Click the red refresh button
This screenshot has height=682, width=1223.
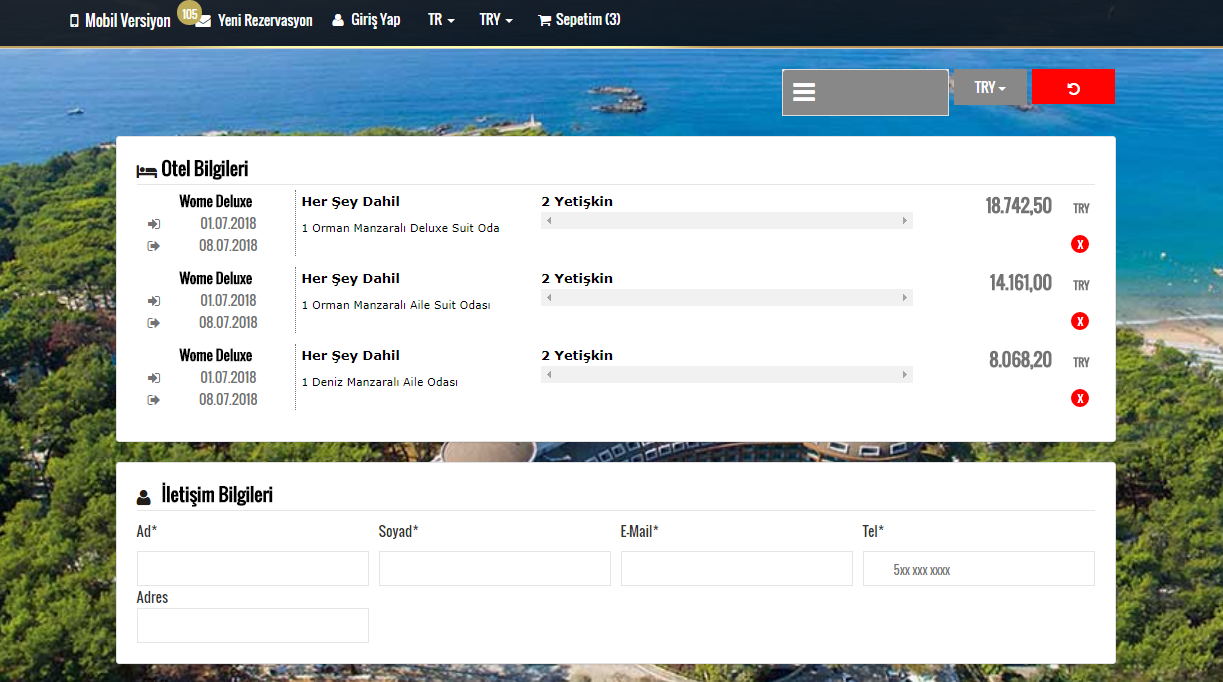[1073, 87]
